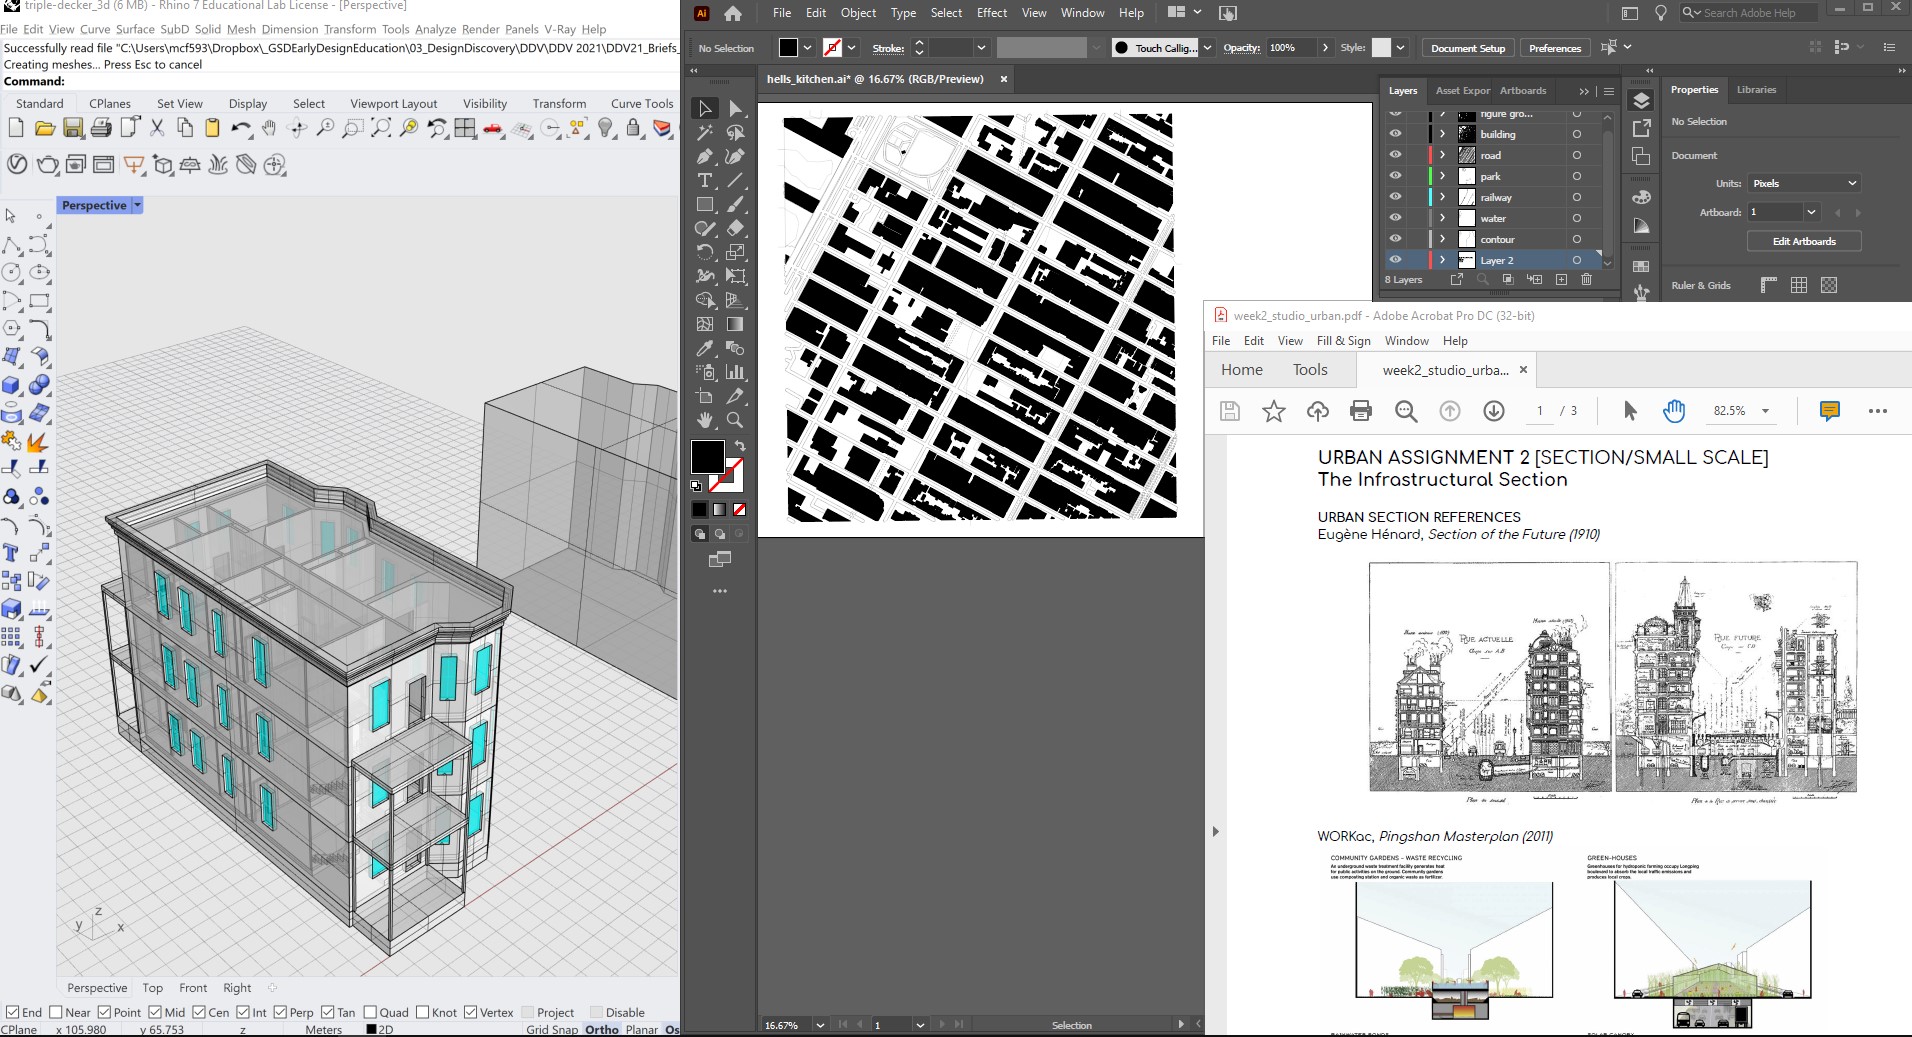Screen dimensions: 1912x1037
Task: Print the PDF in Acrobat
Action: [x=1360, y=411]
